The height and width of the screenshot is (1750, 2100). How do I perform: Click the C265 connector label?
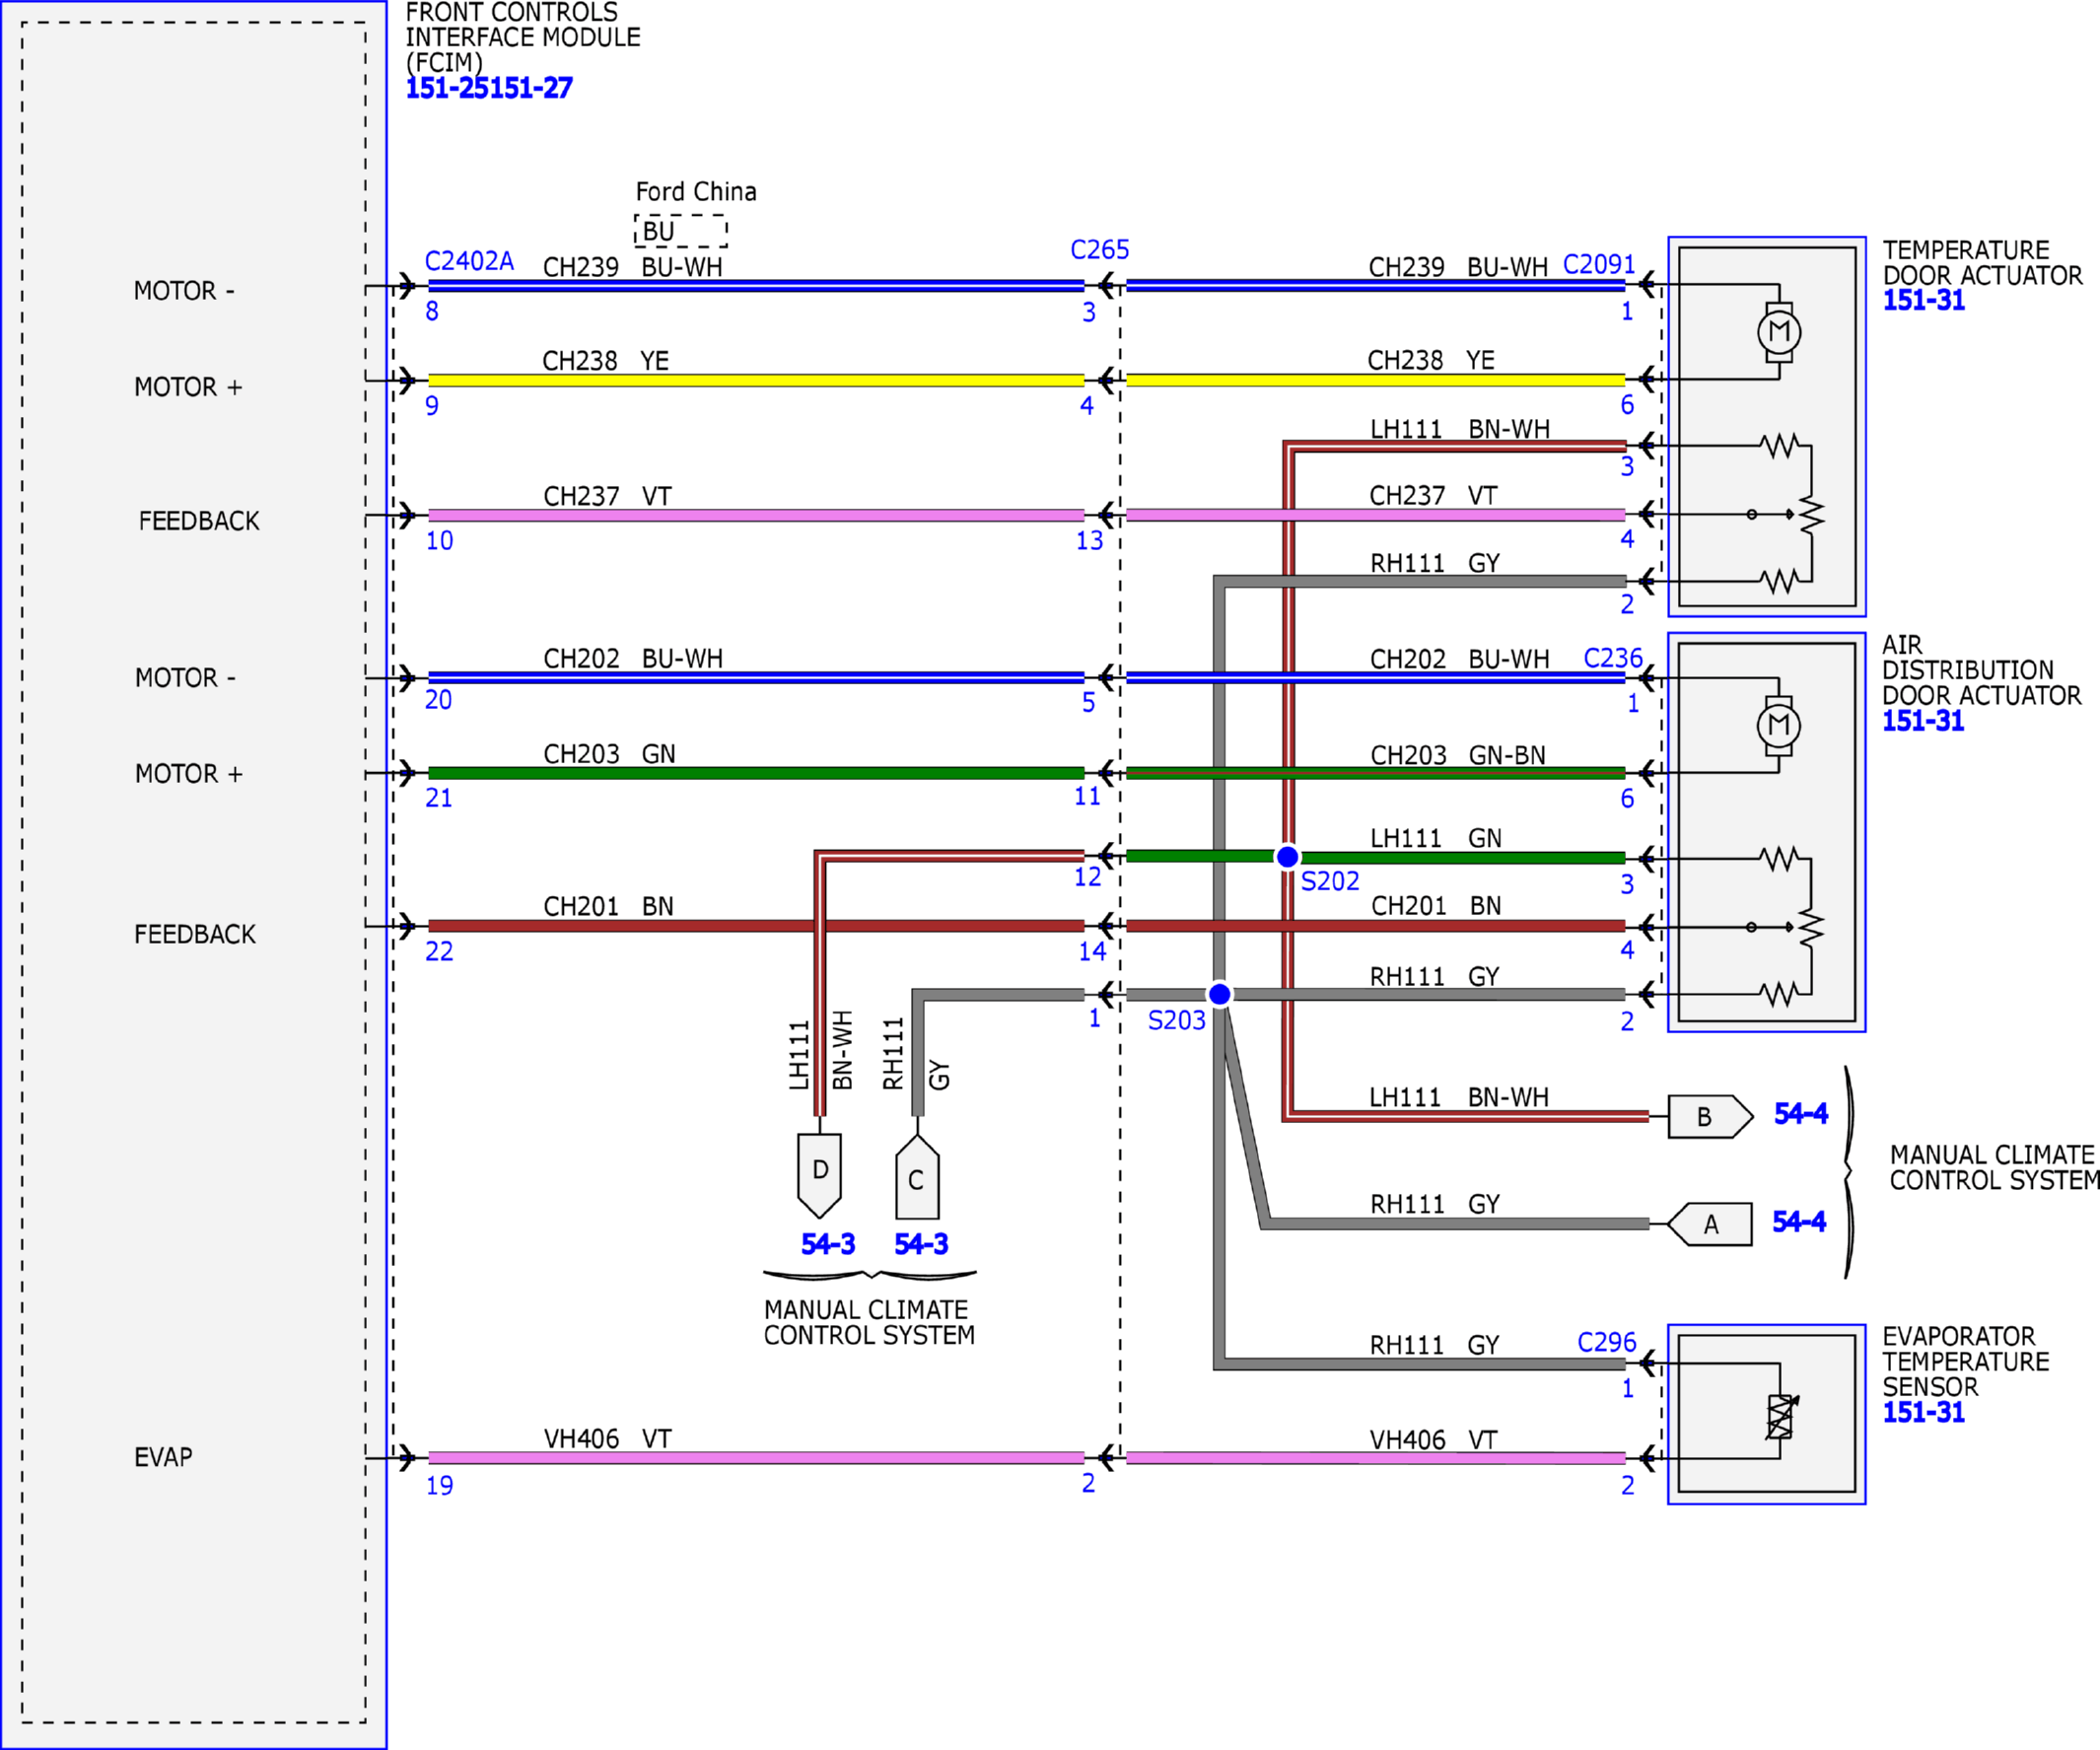[x=1100, y=250]
